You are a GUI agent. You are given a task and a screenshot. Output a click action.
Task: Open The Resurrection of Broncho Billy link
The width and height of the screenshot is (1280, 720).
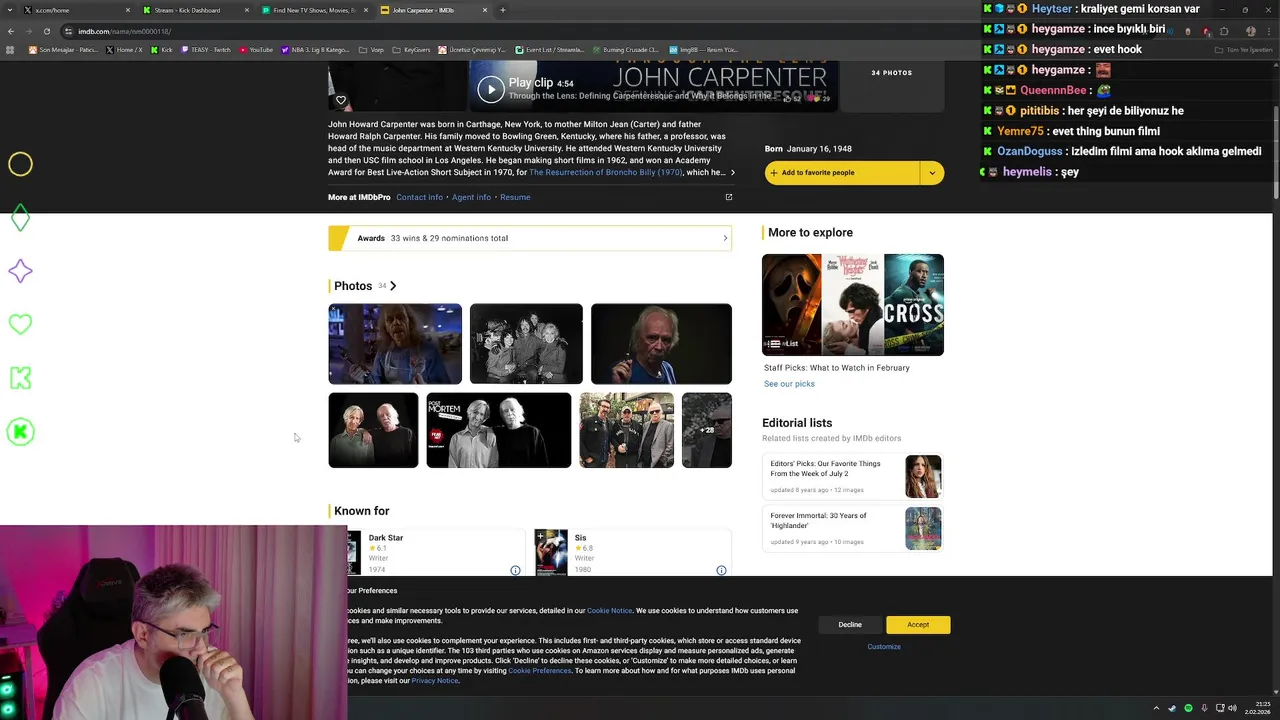pos(606,172)
